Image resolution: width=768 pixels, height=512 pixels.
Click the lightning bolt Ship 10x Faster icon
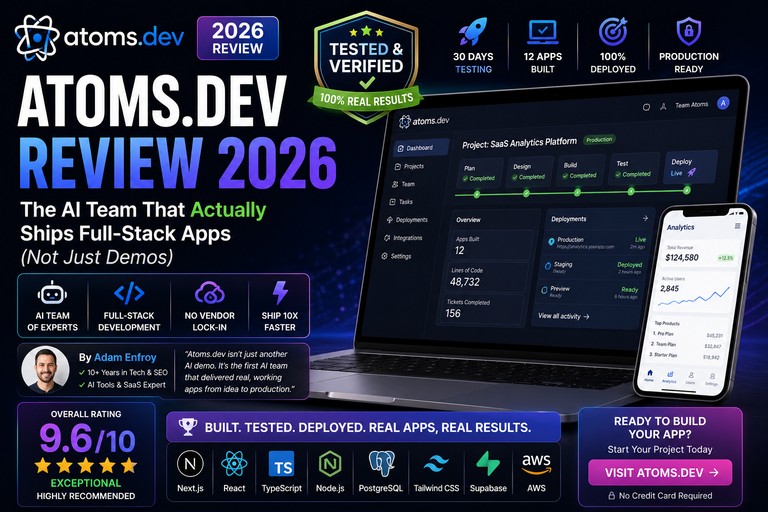click(x=280, y=293)
